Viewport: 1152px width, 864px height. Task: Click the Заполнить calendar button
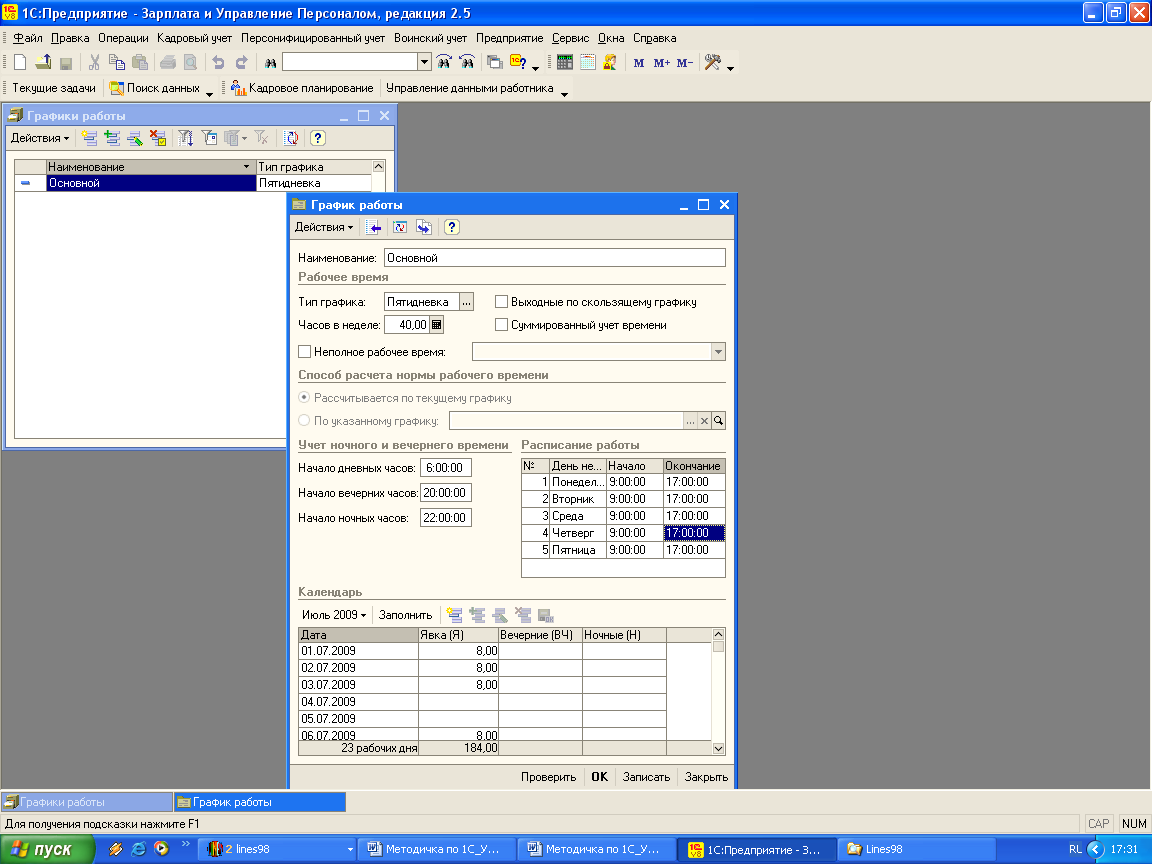(406, 615)
